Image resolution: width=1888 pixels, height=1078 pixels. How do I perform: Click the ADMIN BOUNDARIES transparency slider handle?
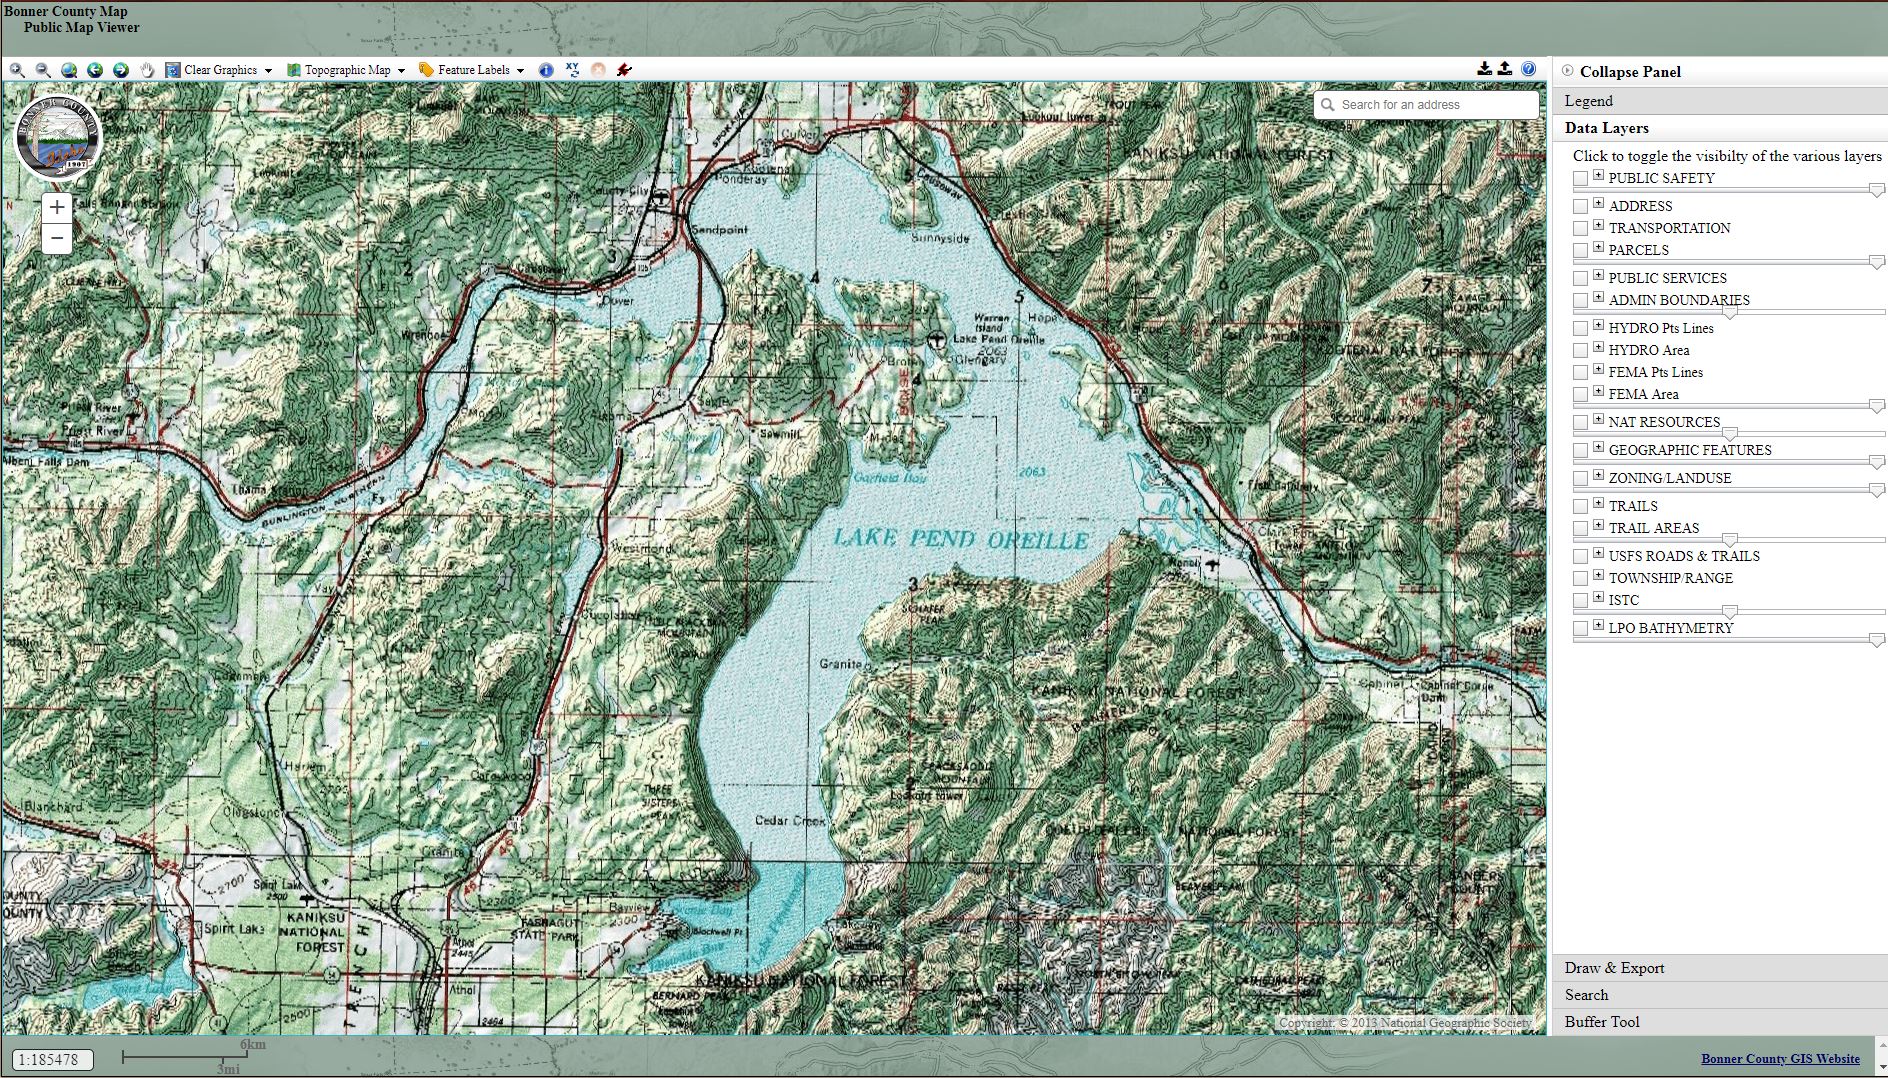[x=1729, y=313]
